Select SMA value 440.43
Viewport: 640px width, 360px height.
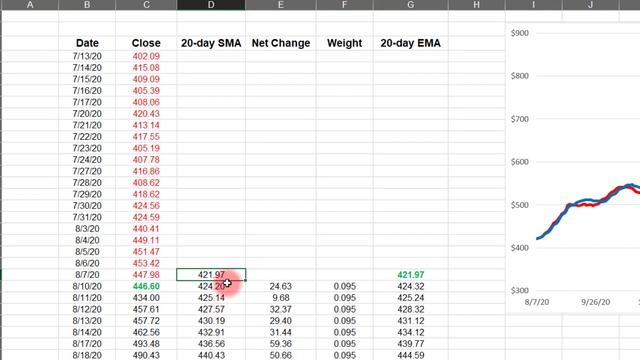(x=211, y=355)
